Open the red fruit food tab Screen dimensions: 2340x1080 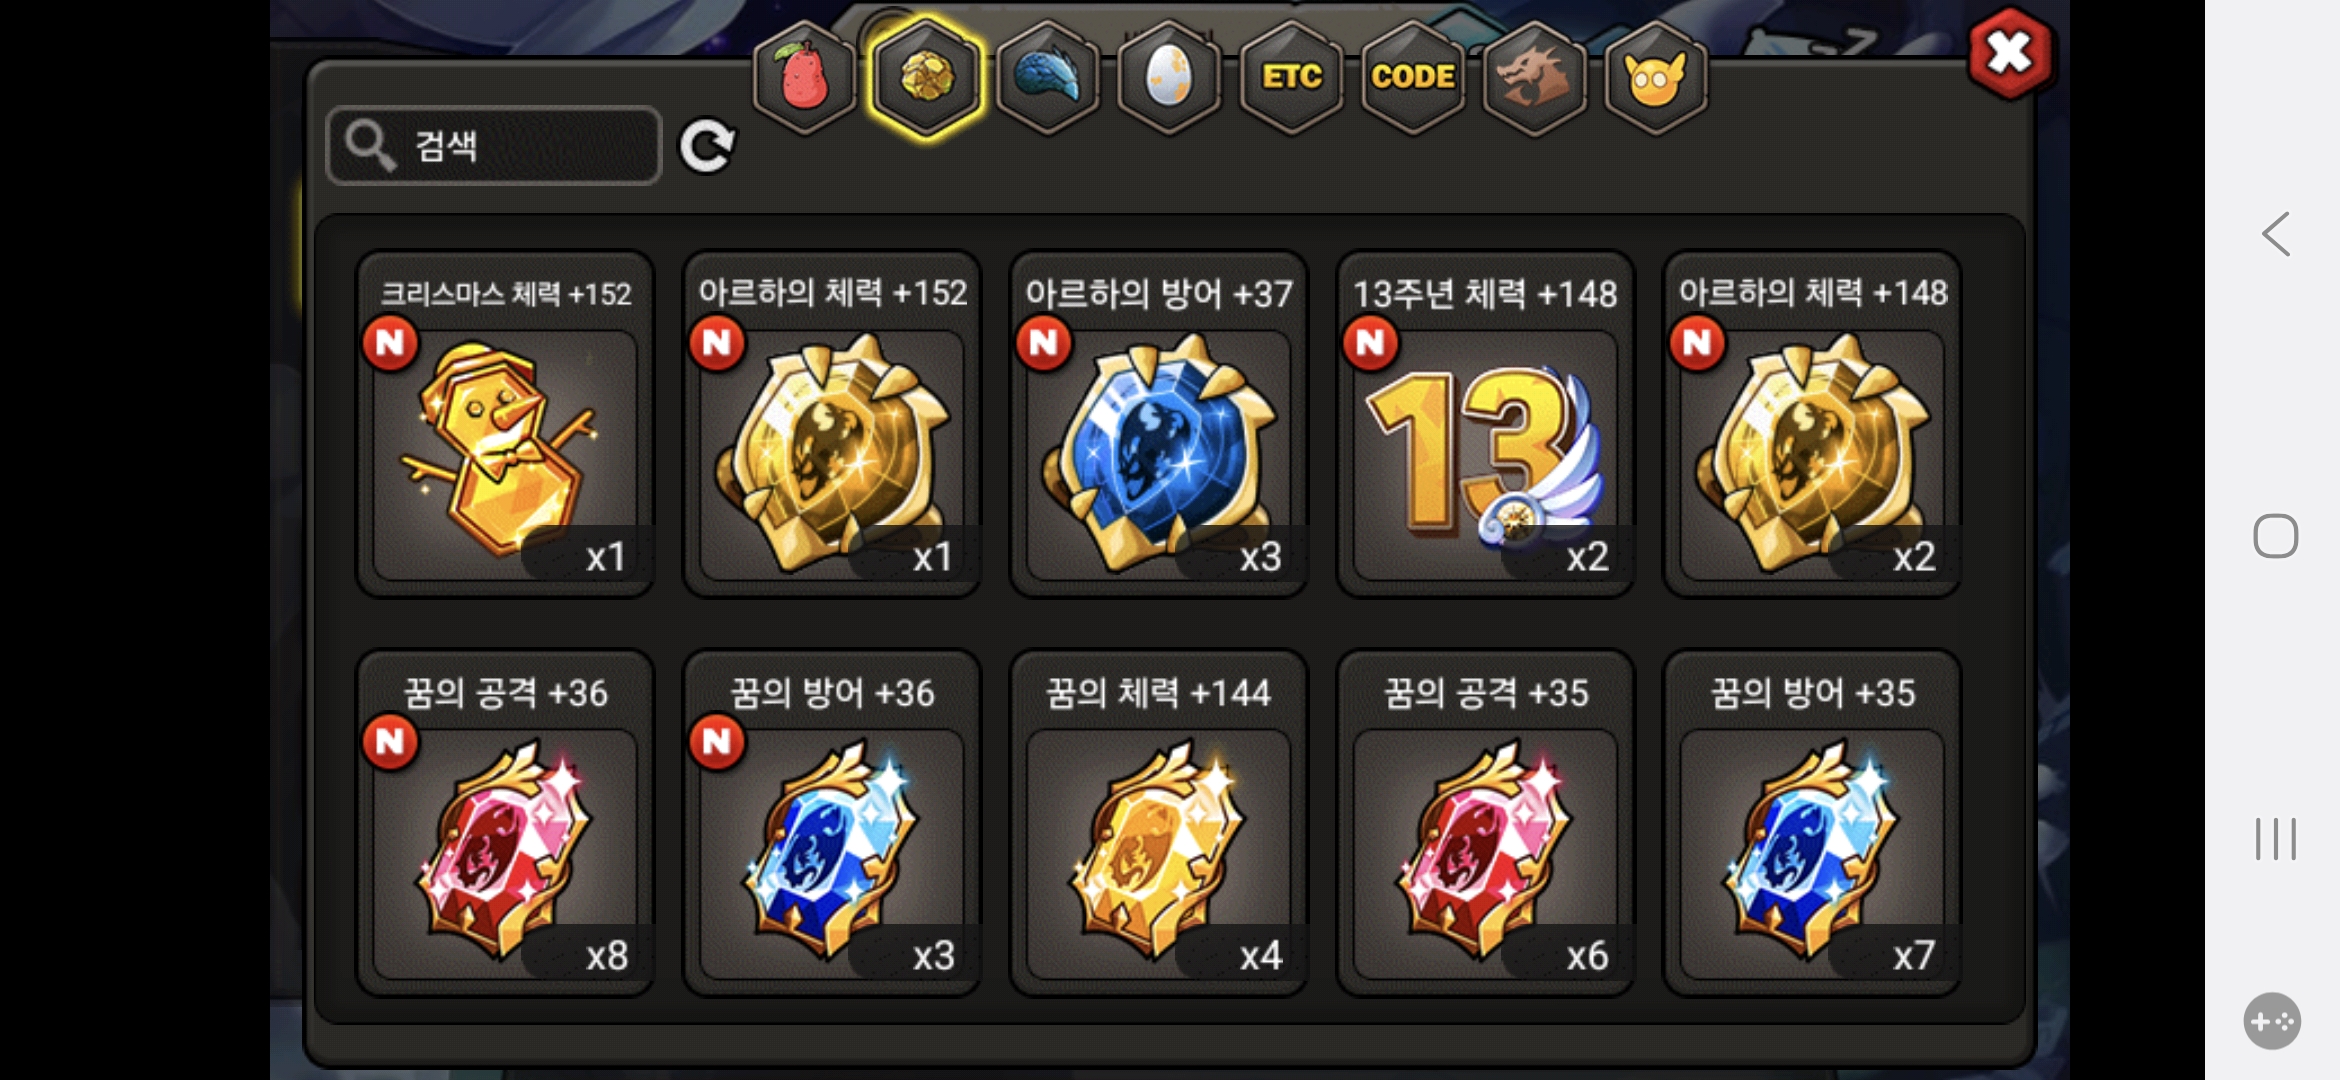(x=805, y=77)
